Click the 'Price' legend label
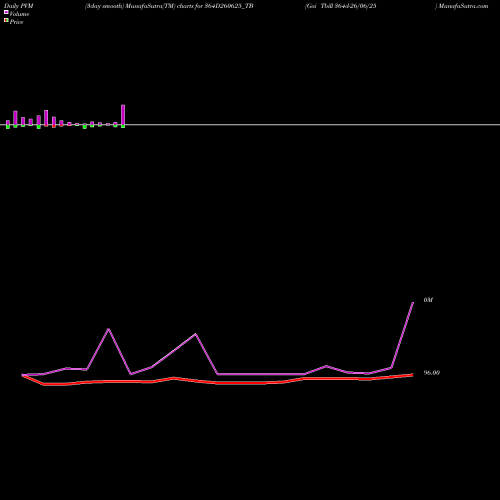Viewport: 500px width, 500px height. [16, 22]
